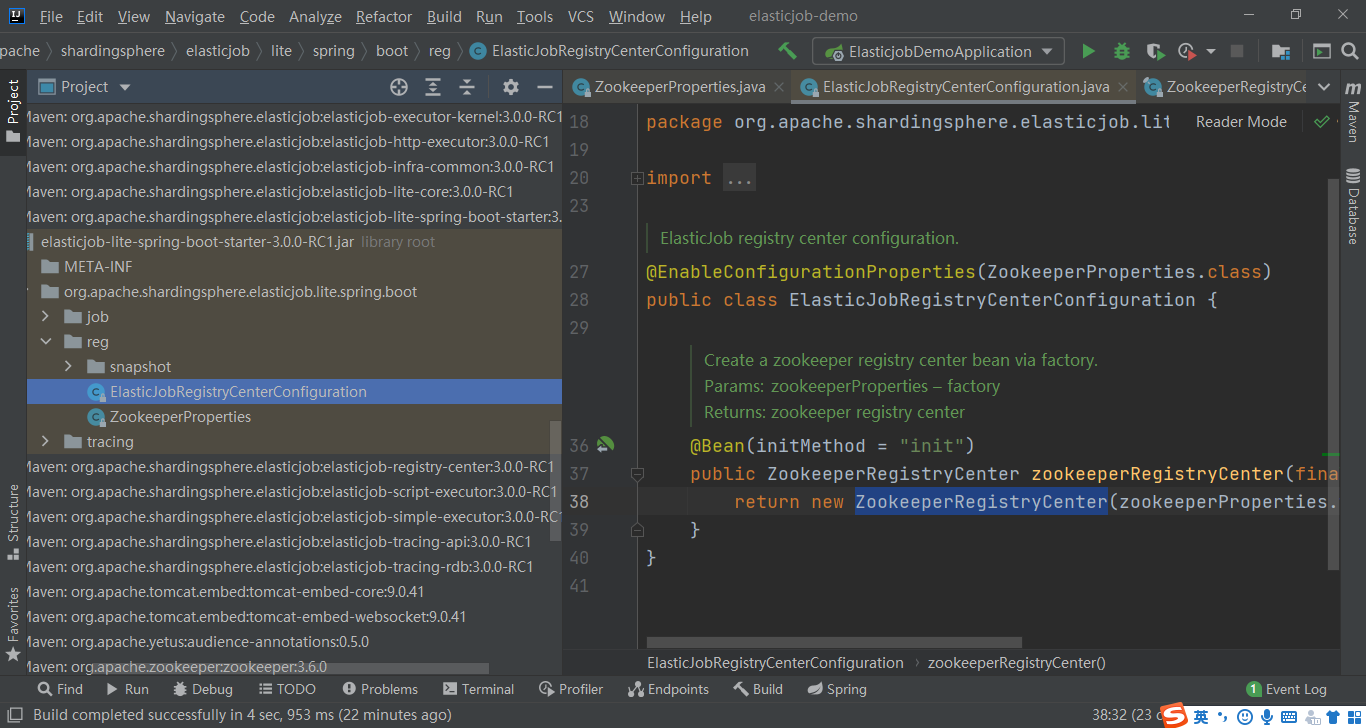
Task: Show hidden editor tabs chevron
Action: click(1325, 87)
